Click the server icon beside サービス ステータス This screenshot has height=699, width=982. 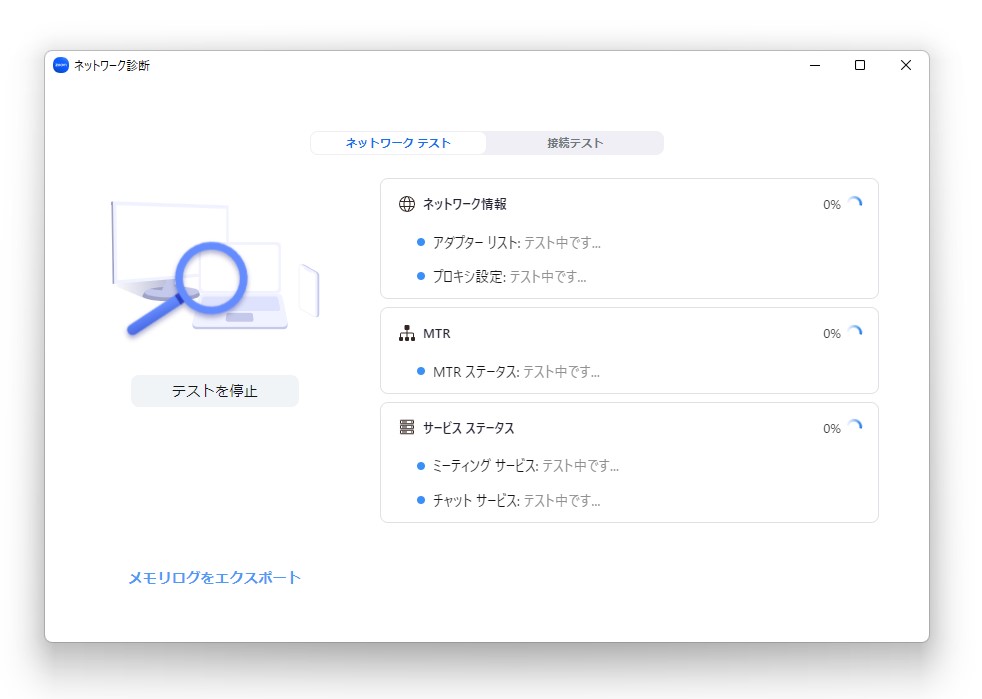coord(406,427)
